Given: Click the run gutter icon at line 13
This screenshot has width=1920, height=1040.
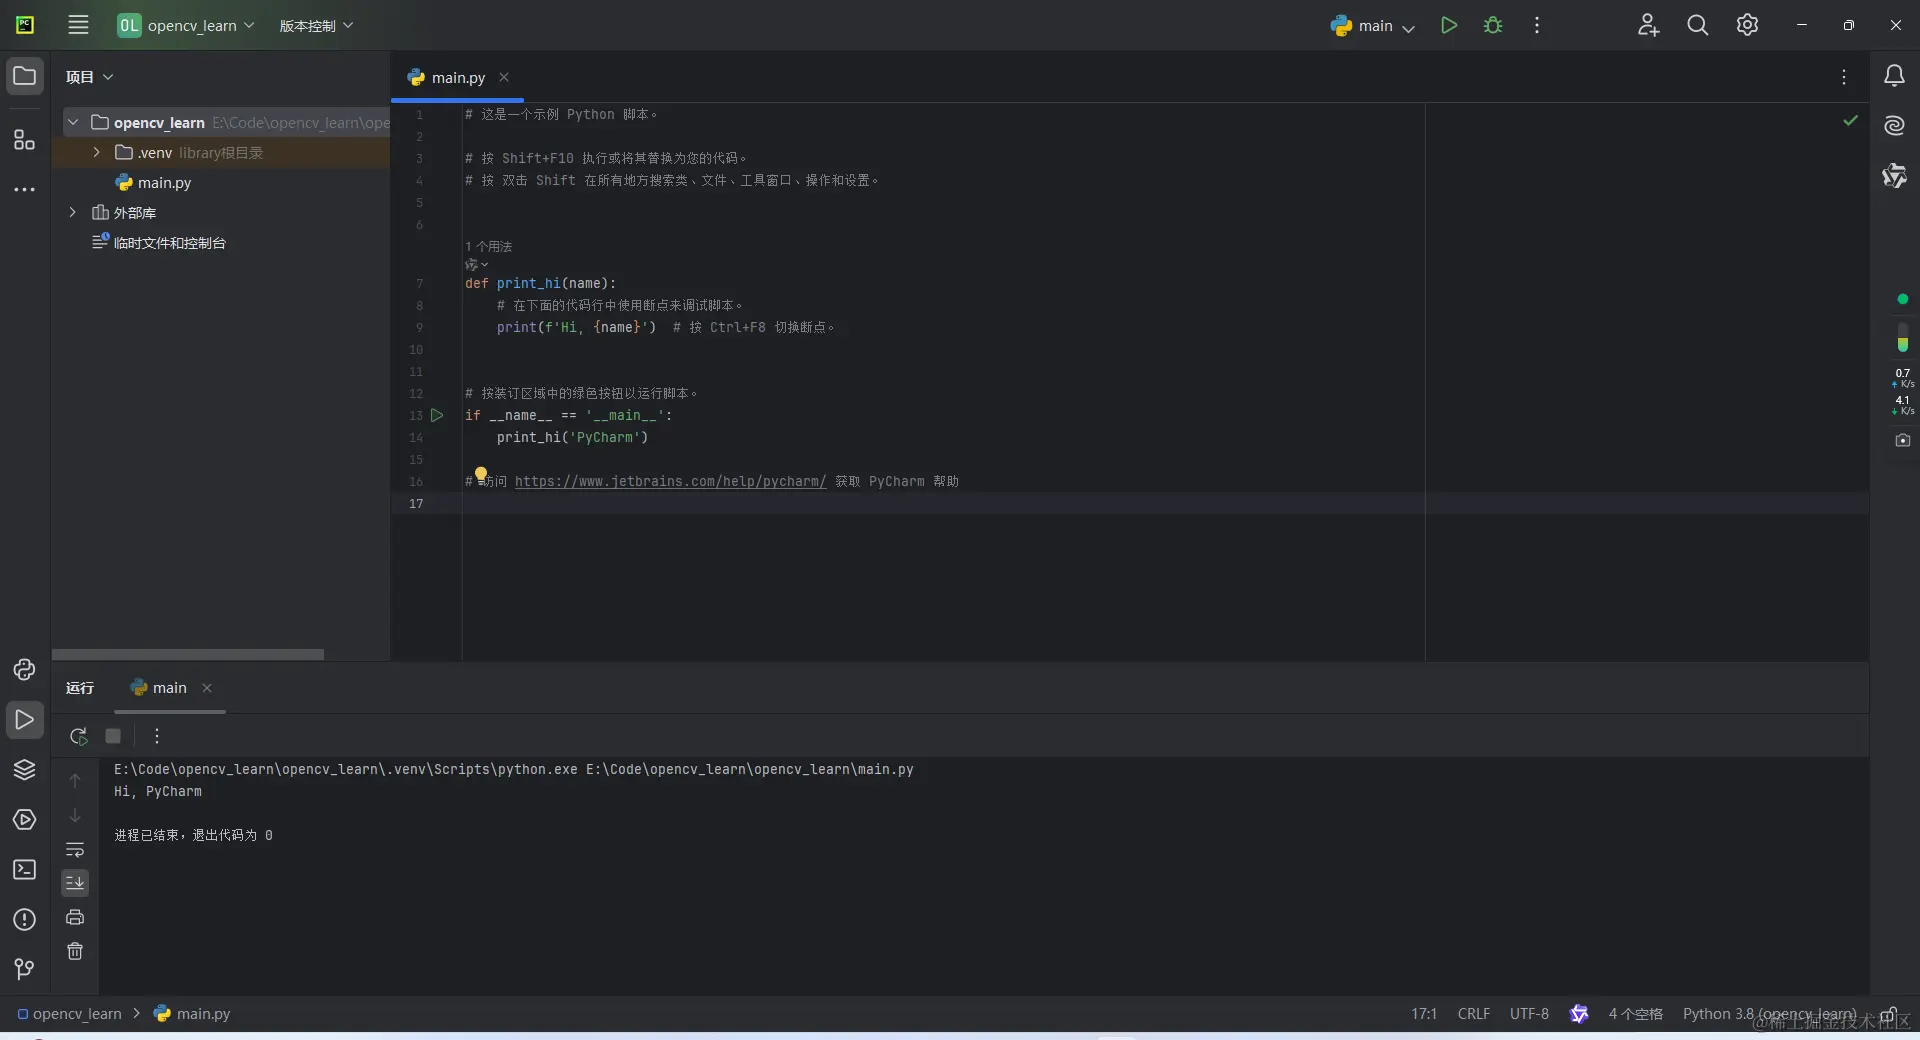Looking at the screenshot, I should 437,415.
